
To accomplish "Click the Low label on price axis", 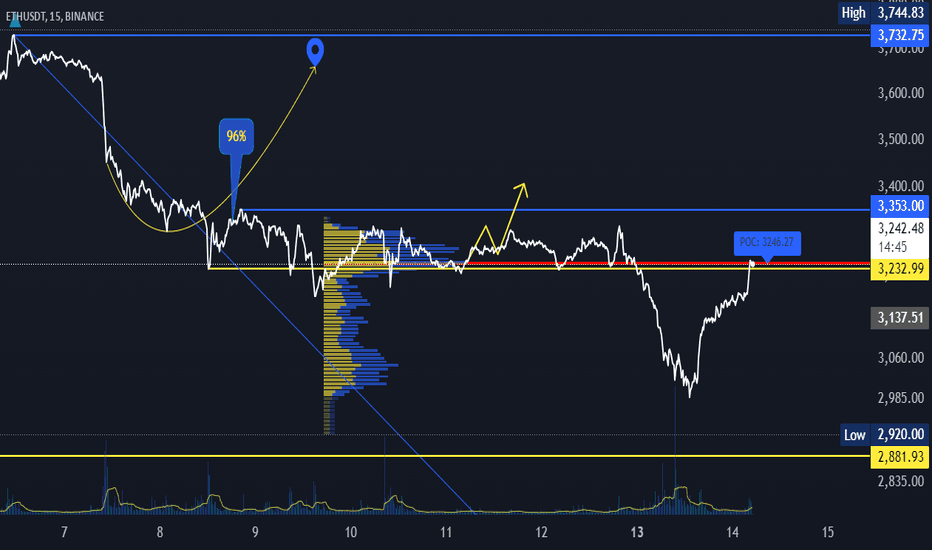I will point(855,435).
